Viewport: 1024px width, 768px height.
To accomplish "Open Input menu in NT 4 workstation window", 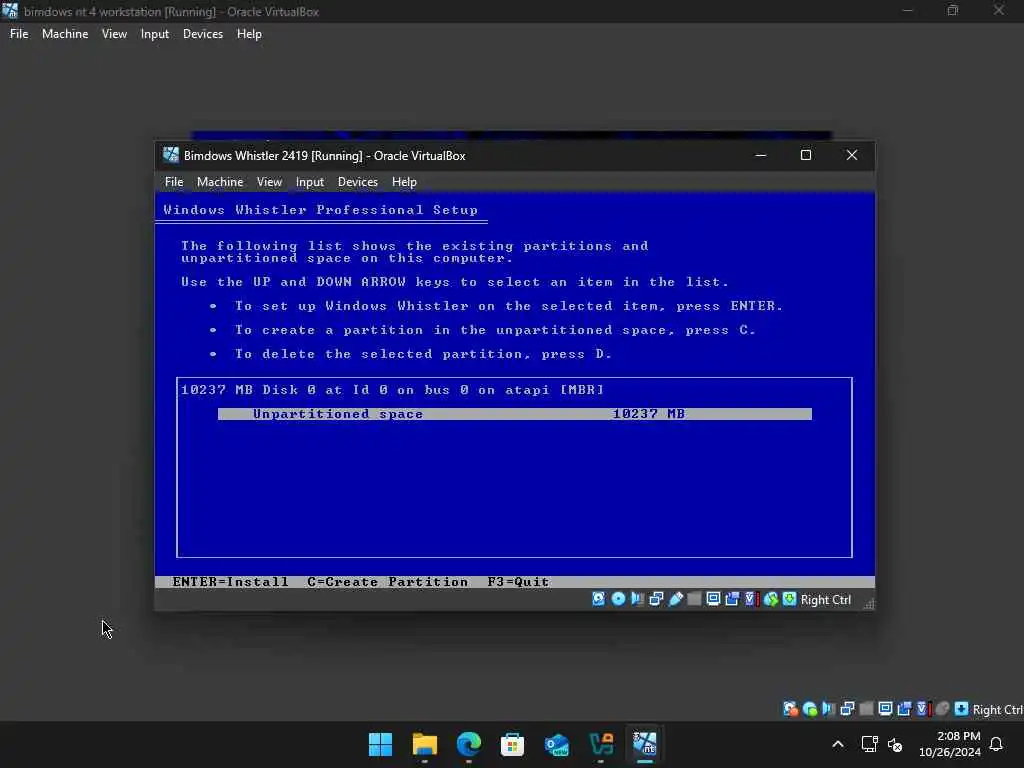I will (155, 33).
